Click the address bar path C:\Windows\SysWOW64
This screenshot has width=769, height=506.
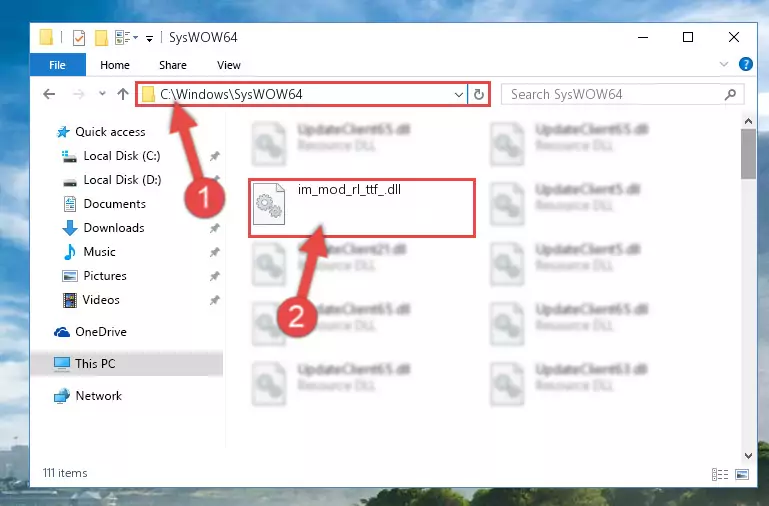tap(231, 94)
